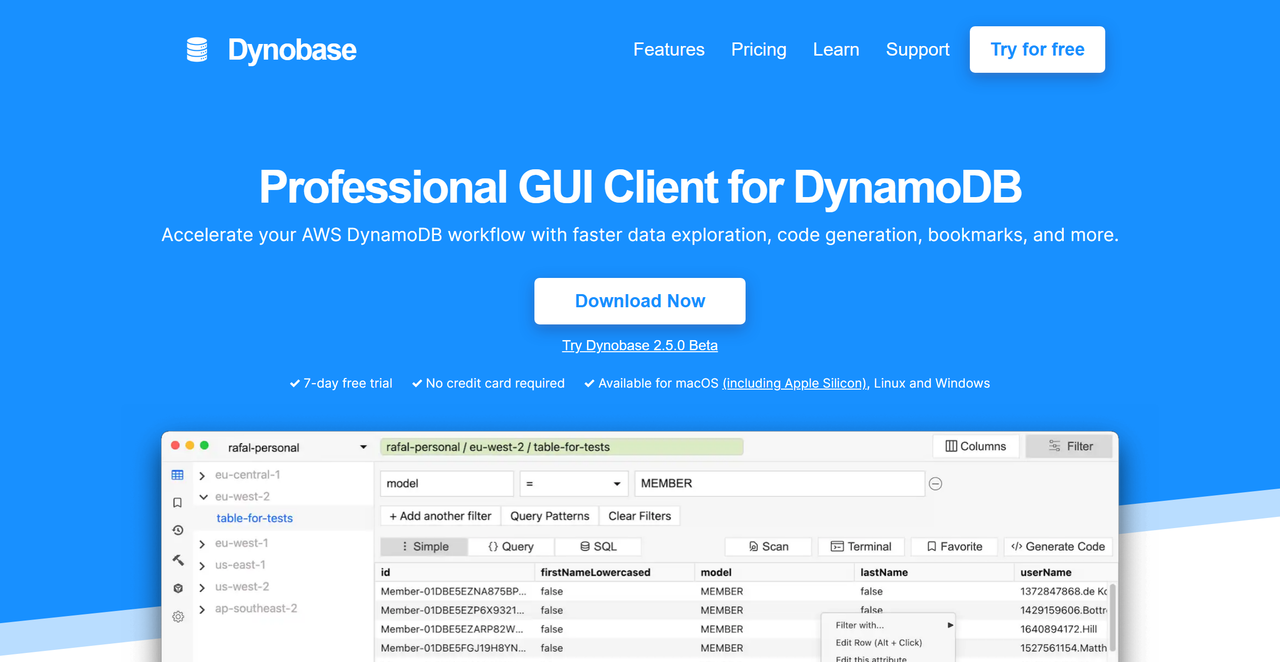Click the firstNameLowercased column header
Image resolution: width=1280 pixels, height=662 pixels.
coord(615,573)
